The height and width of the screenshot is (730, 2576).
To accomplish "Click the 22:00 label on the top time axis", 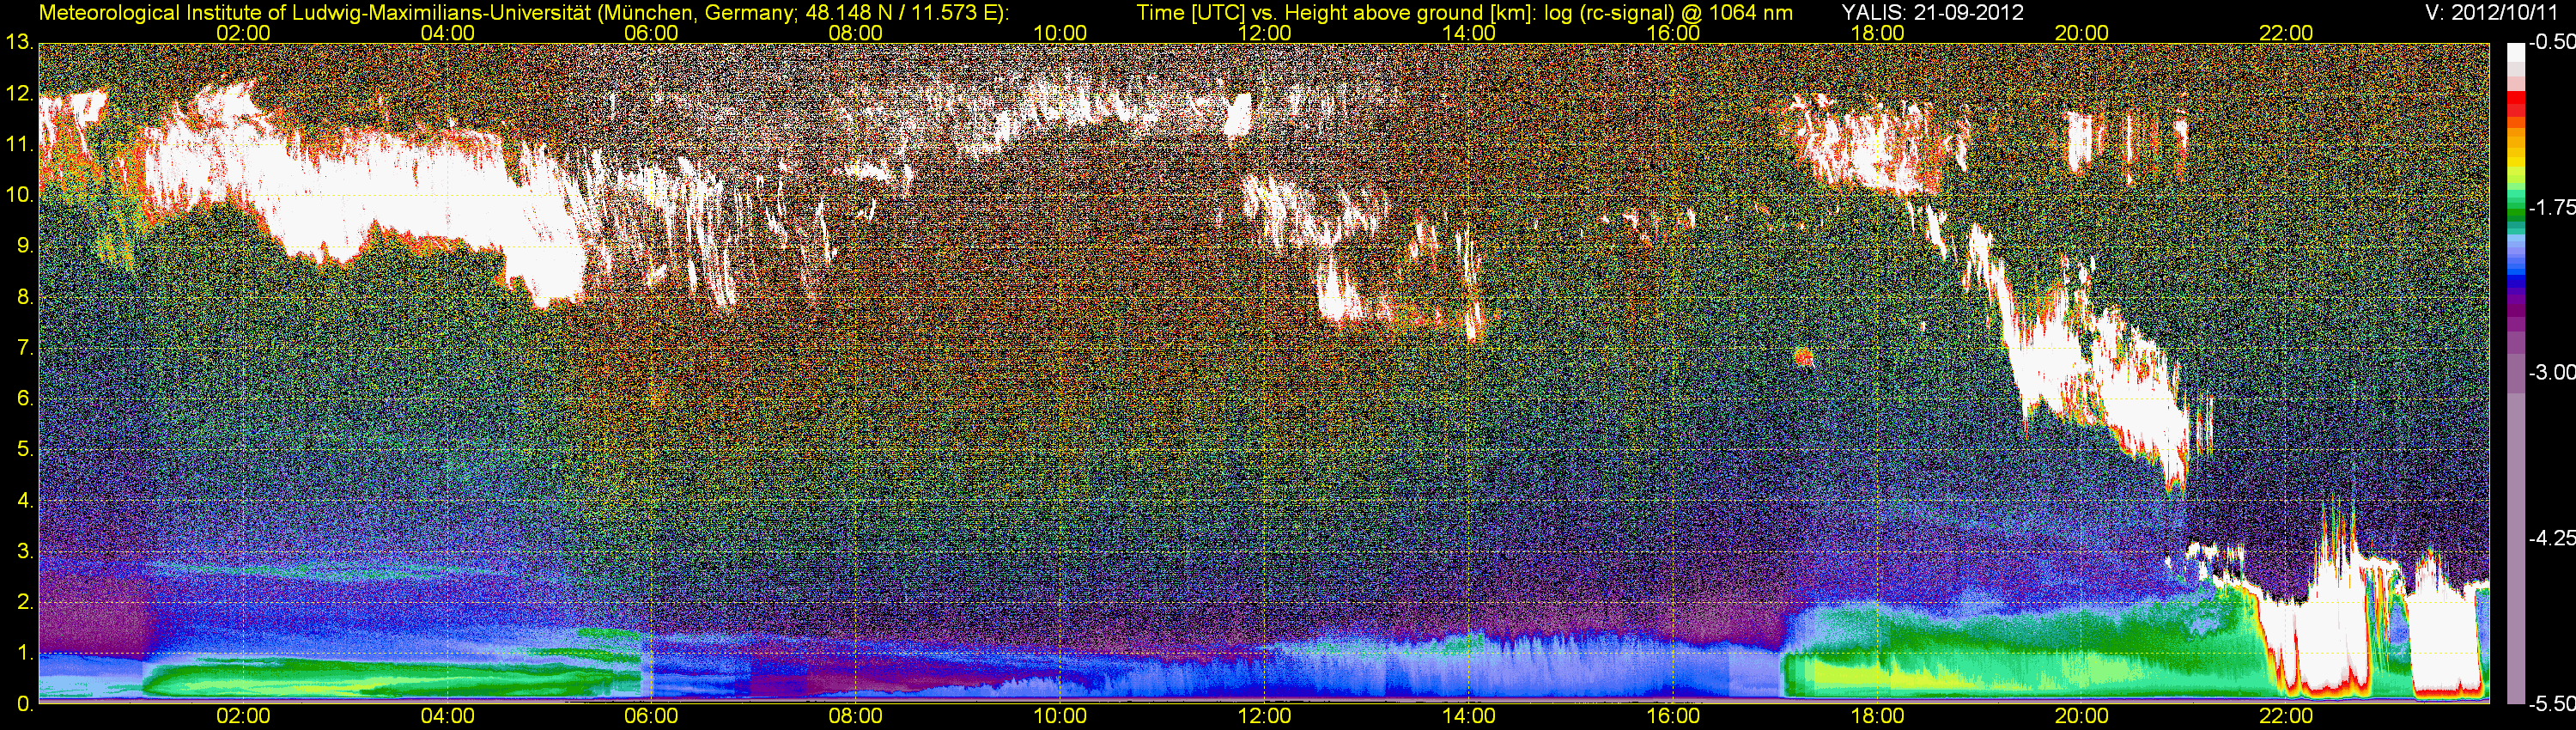I will (2286, 33).
